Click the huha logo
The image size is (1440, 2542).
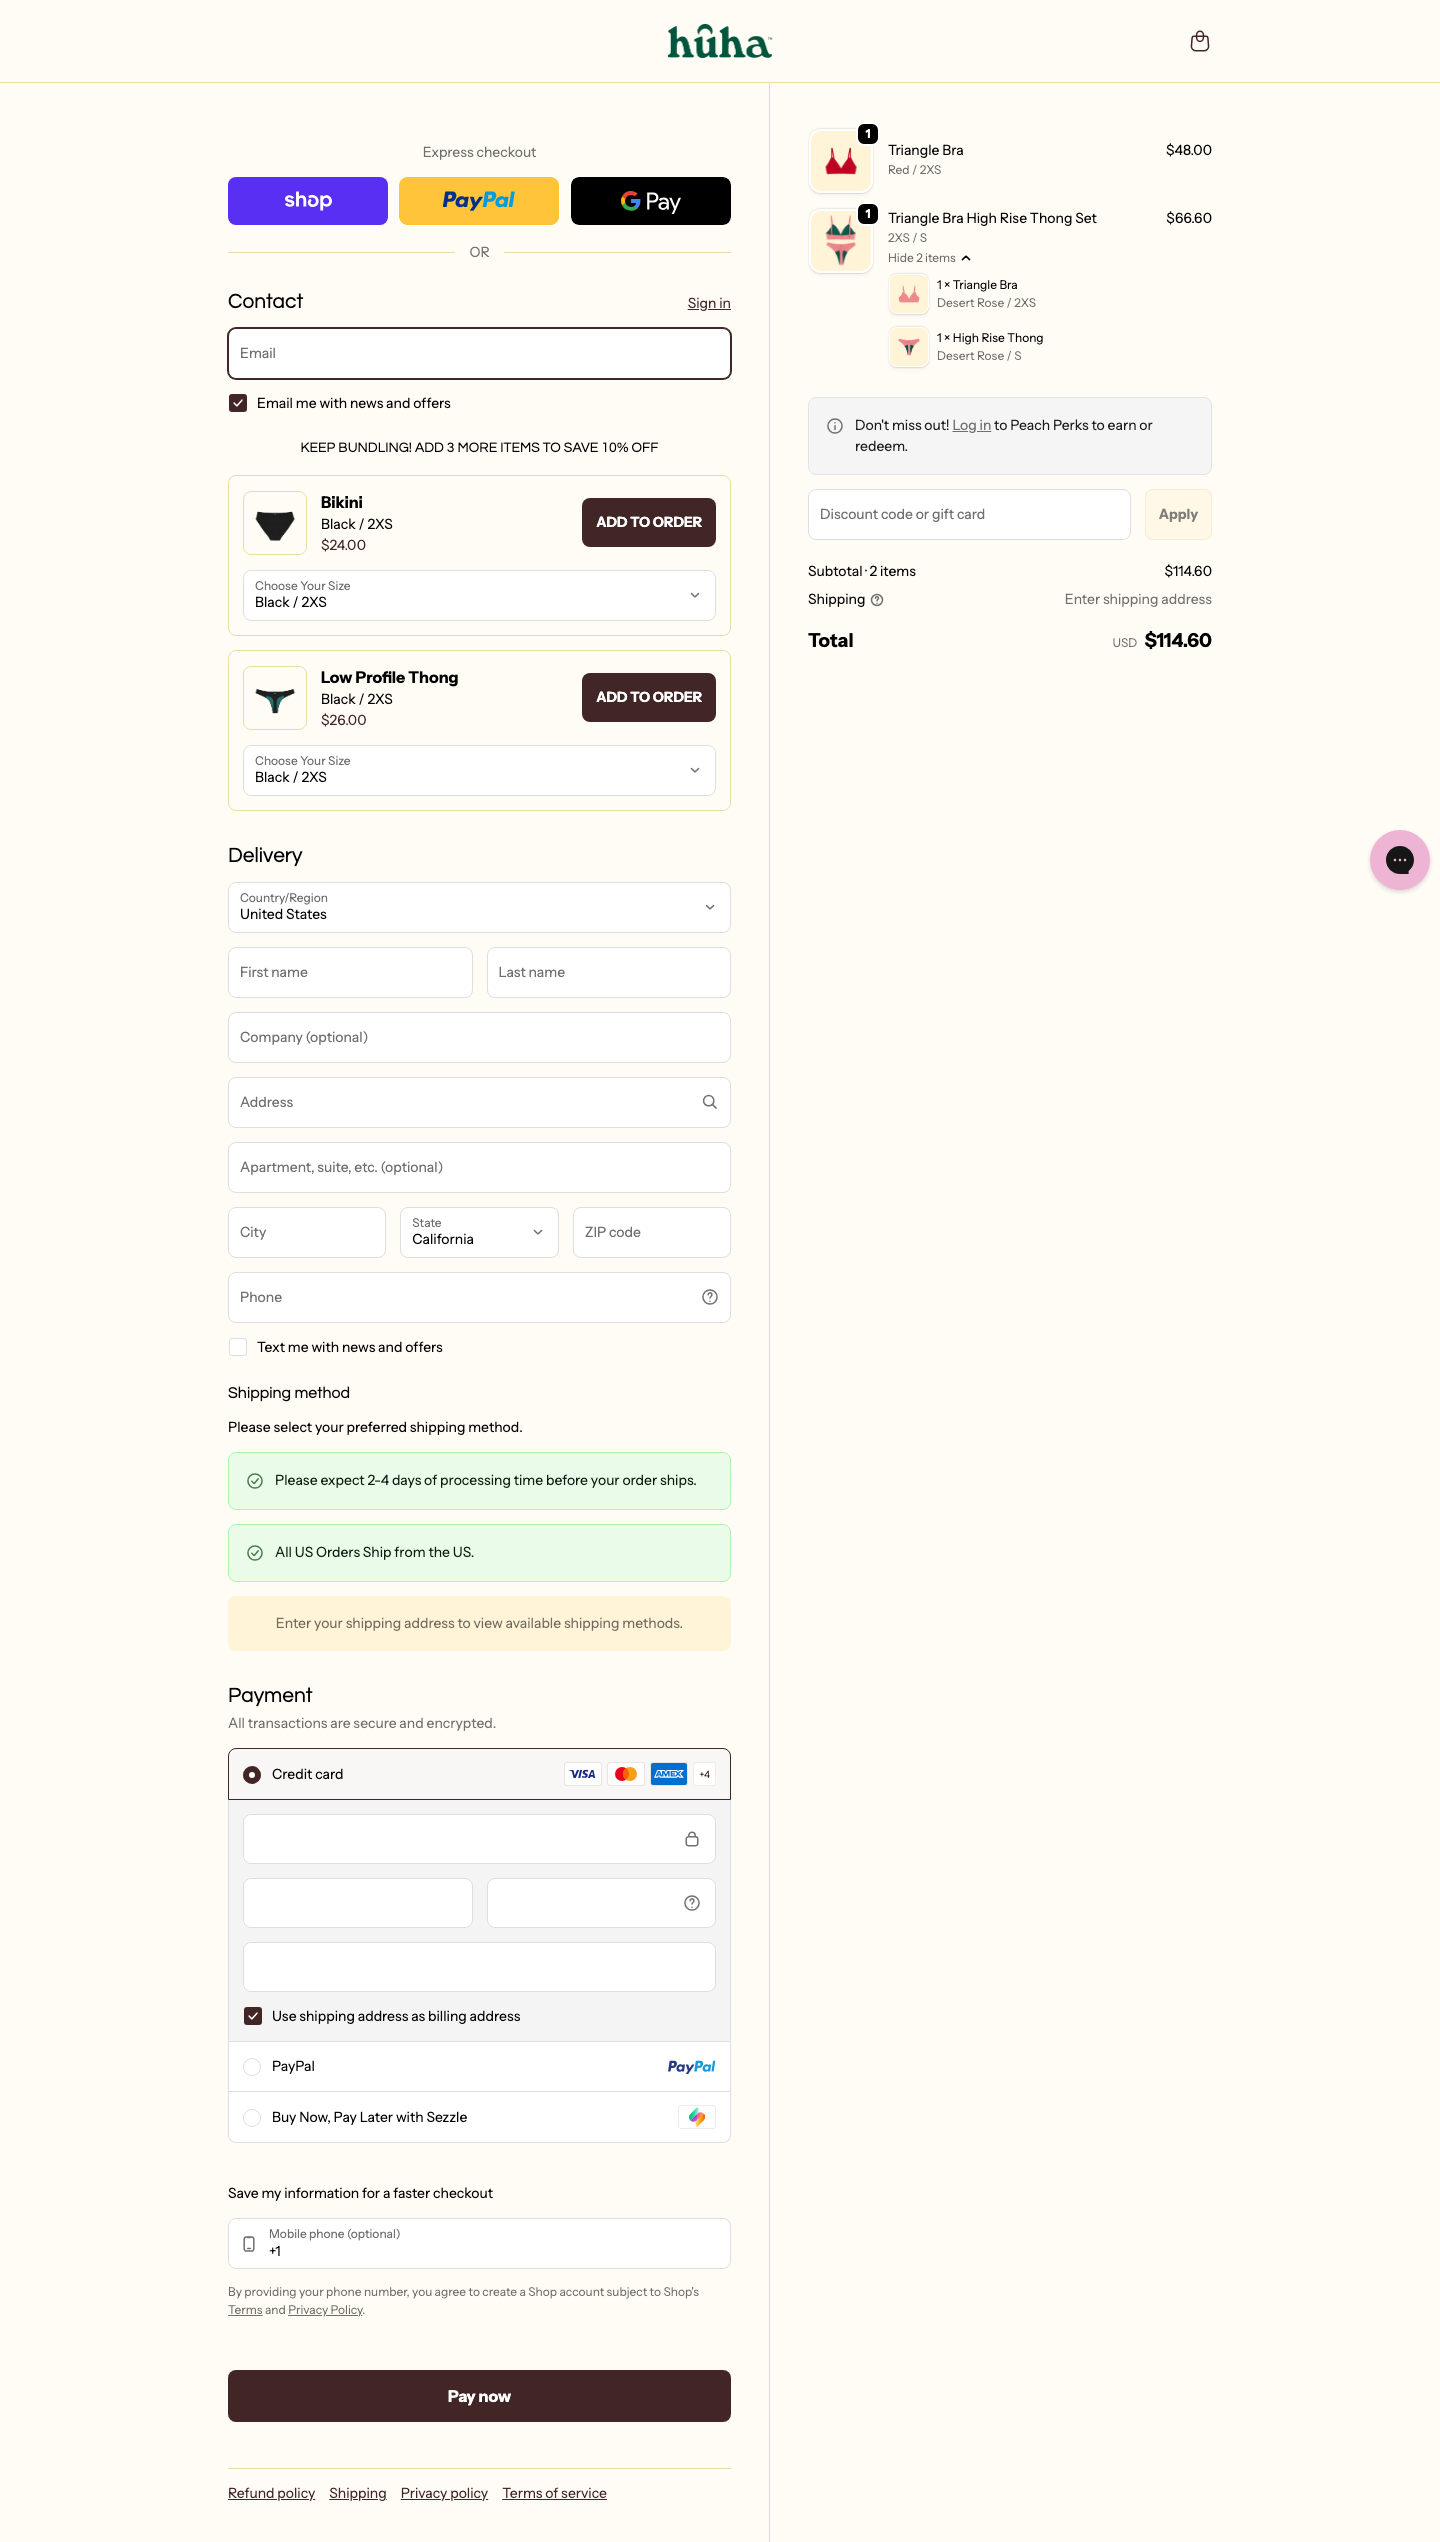click(718, 42)
